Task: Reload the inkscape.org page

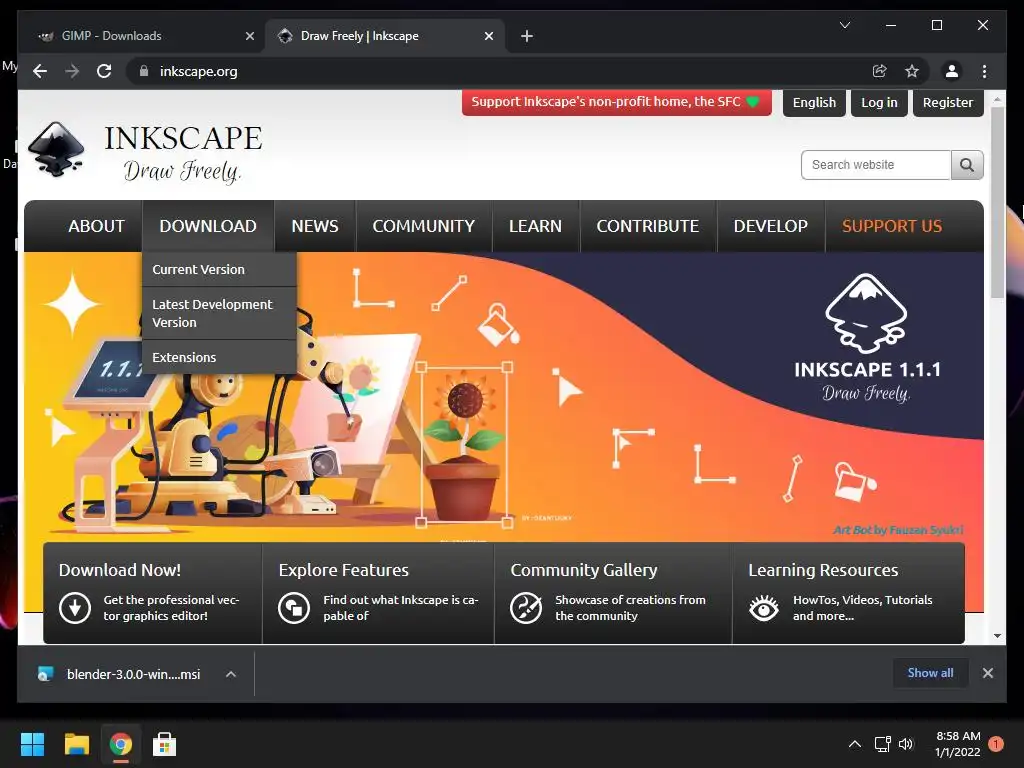Action: [x=104, y=71]
